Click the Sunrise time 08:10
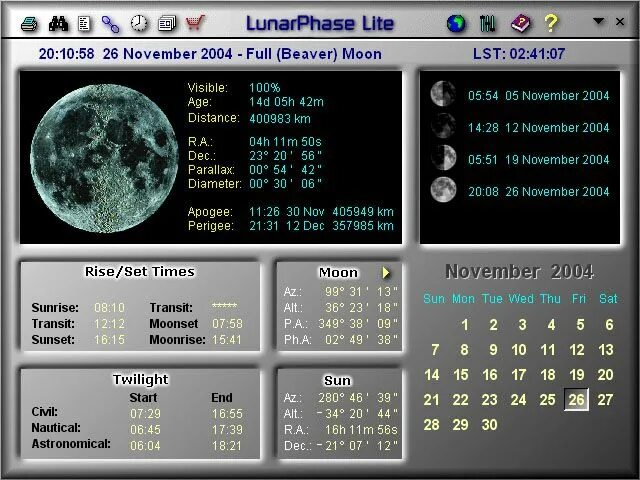Image resolution: width=640 pixels, height=480 pixels. click(109, 307)
